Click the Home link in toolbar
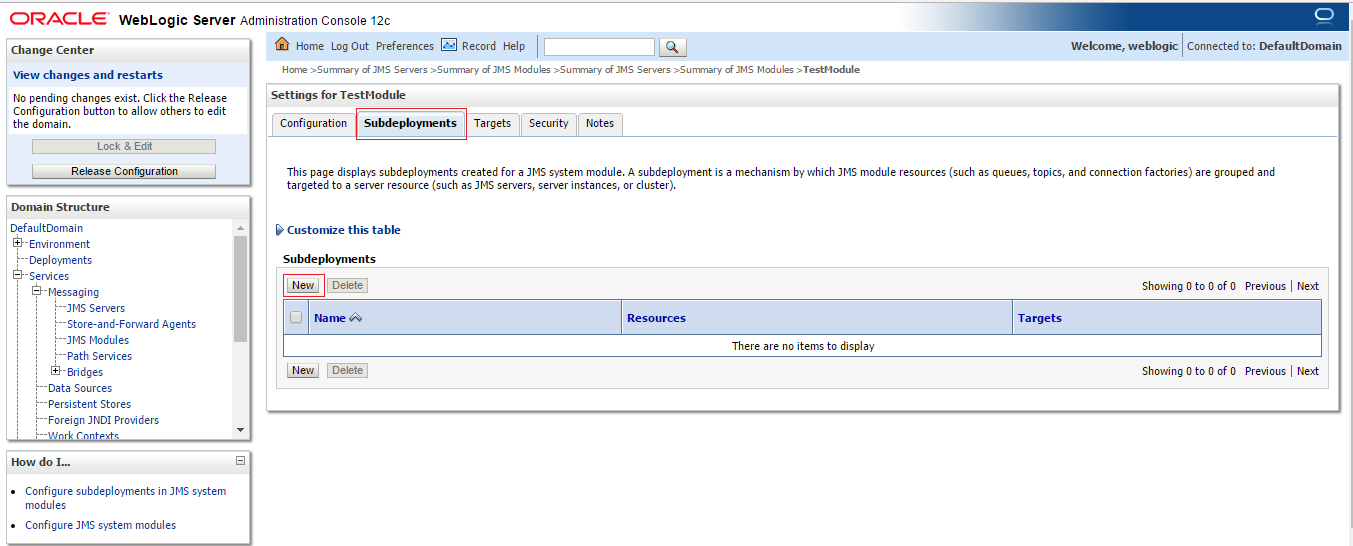Screen dimensions: 1353x546 (310, 46)
